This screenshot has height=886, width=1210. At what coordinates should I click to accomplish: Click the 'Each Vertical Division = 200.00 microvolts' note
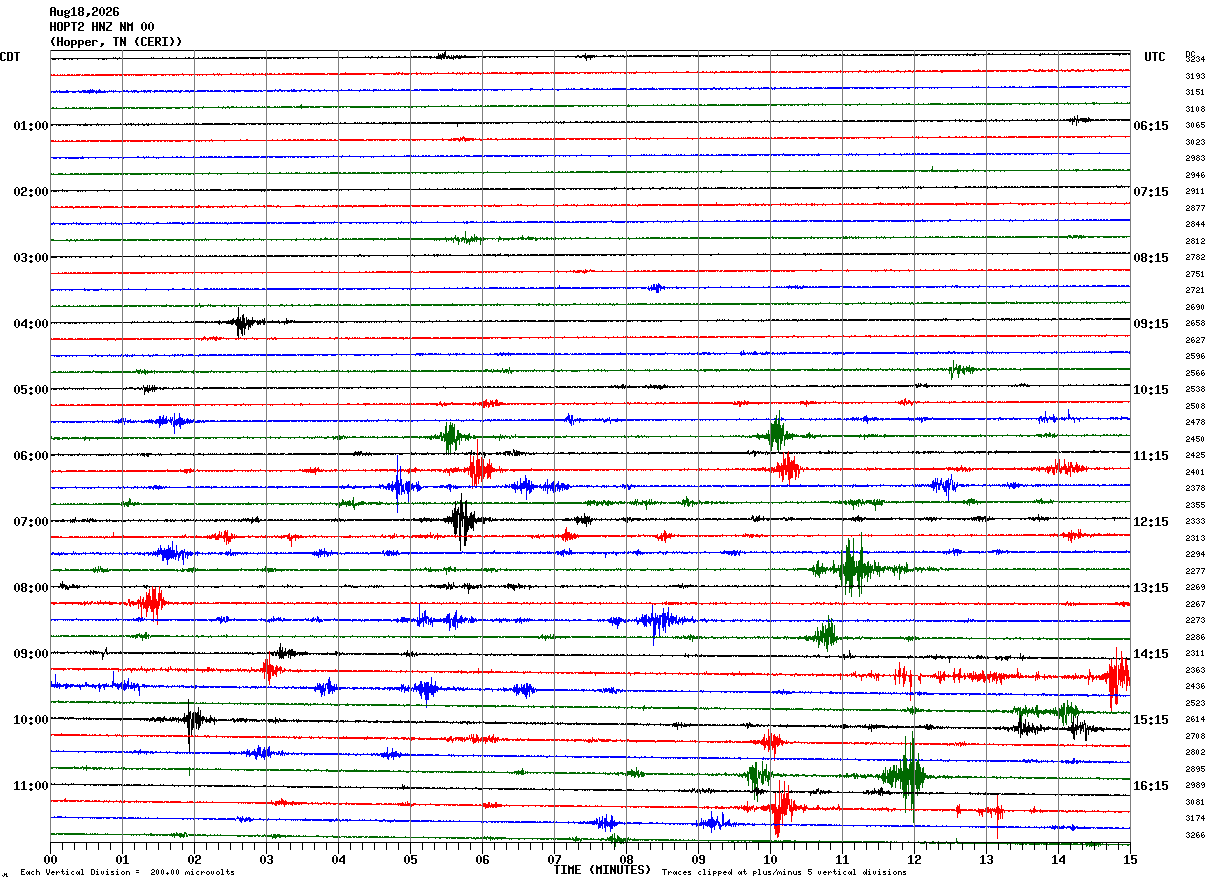[x=127, y=873]
